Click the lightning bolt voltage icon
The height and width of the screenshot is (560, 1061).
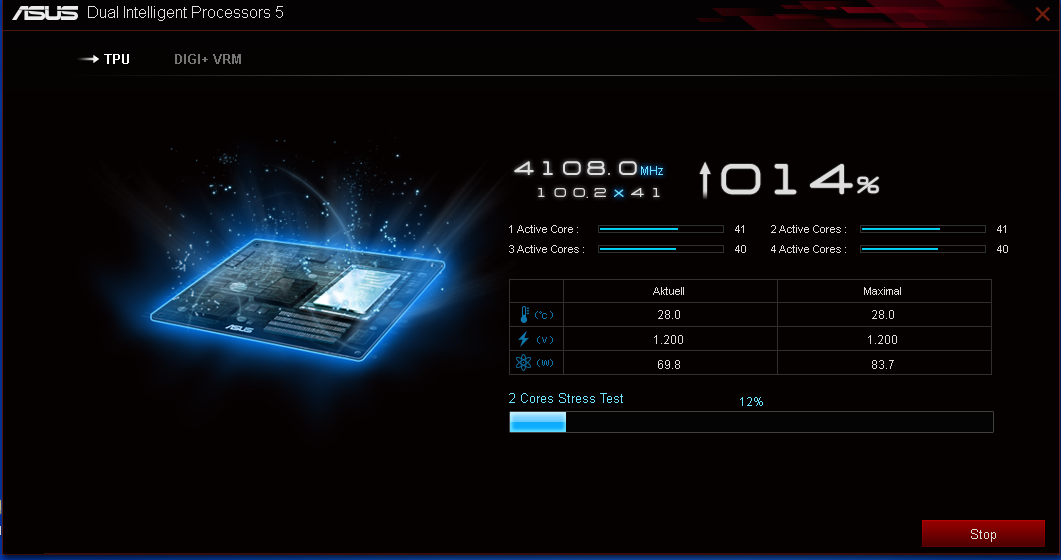(523, 339)
